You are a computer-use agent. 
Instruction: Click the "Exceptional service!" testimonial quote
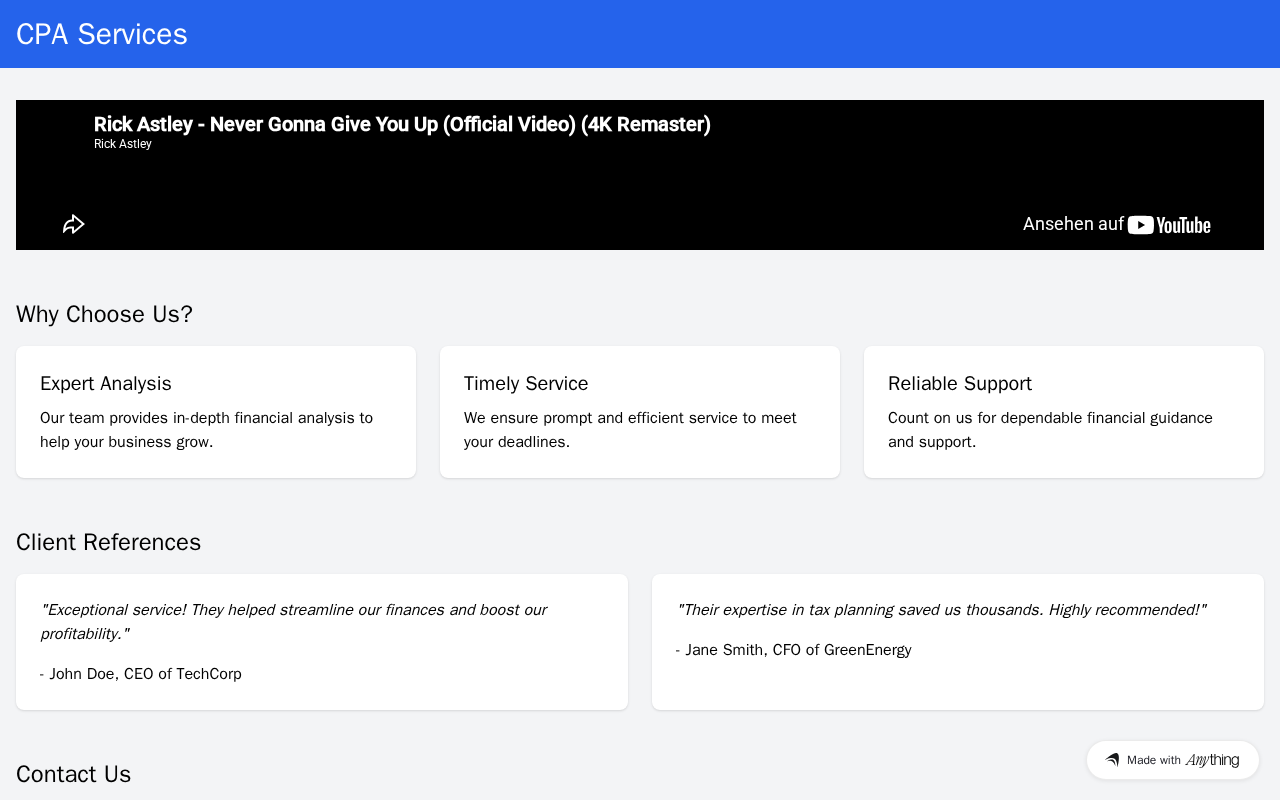[x=294, y=621]
